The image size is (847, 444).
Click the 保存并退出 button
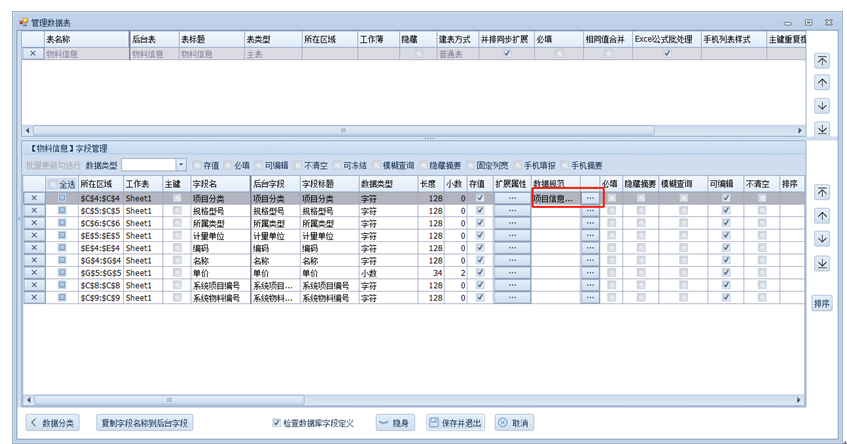(457, 423)
